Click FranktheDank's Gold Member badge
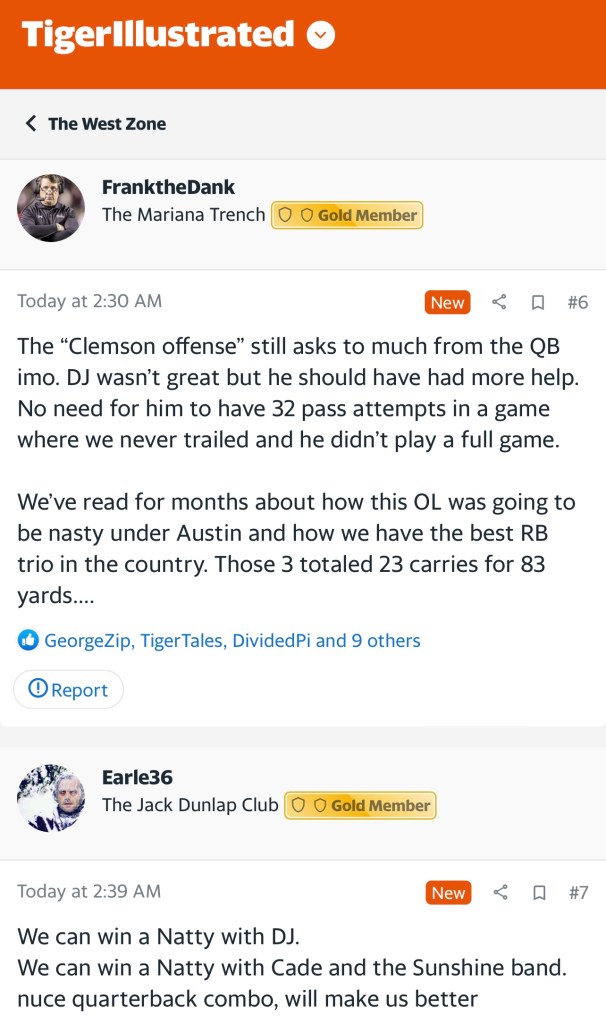606x1024 pixels. click(347, 215)
